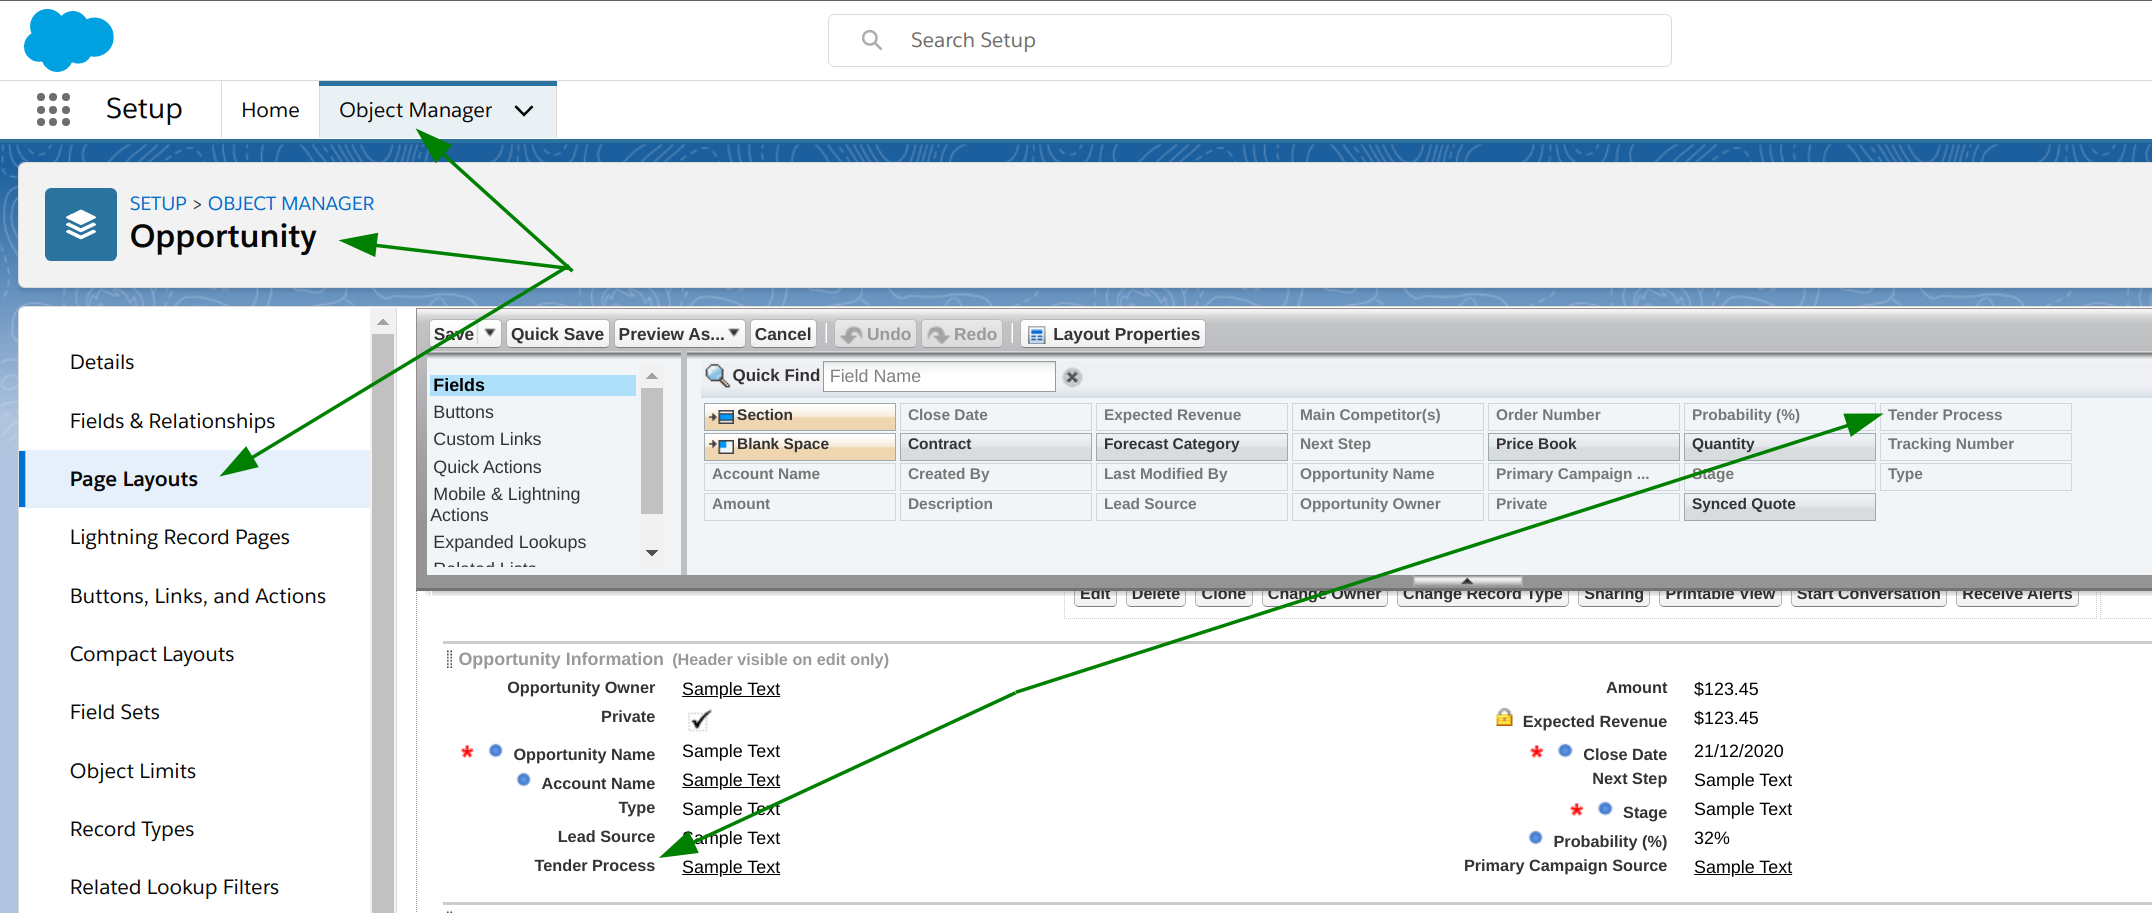Screen dimensions: 2152x913
Task: Open Related Lookup Filters
Action: (x=174, y=887)
